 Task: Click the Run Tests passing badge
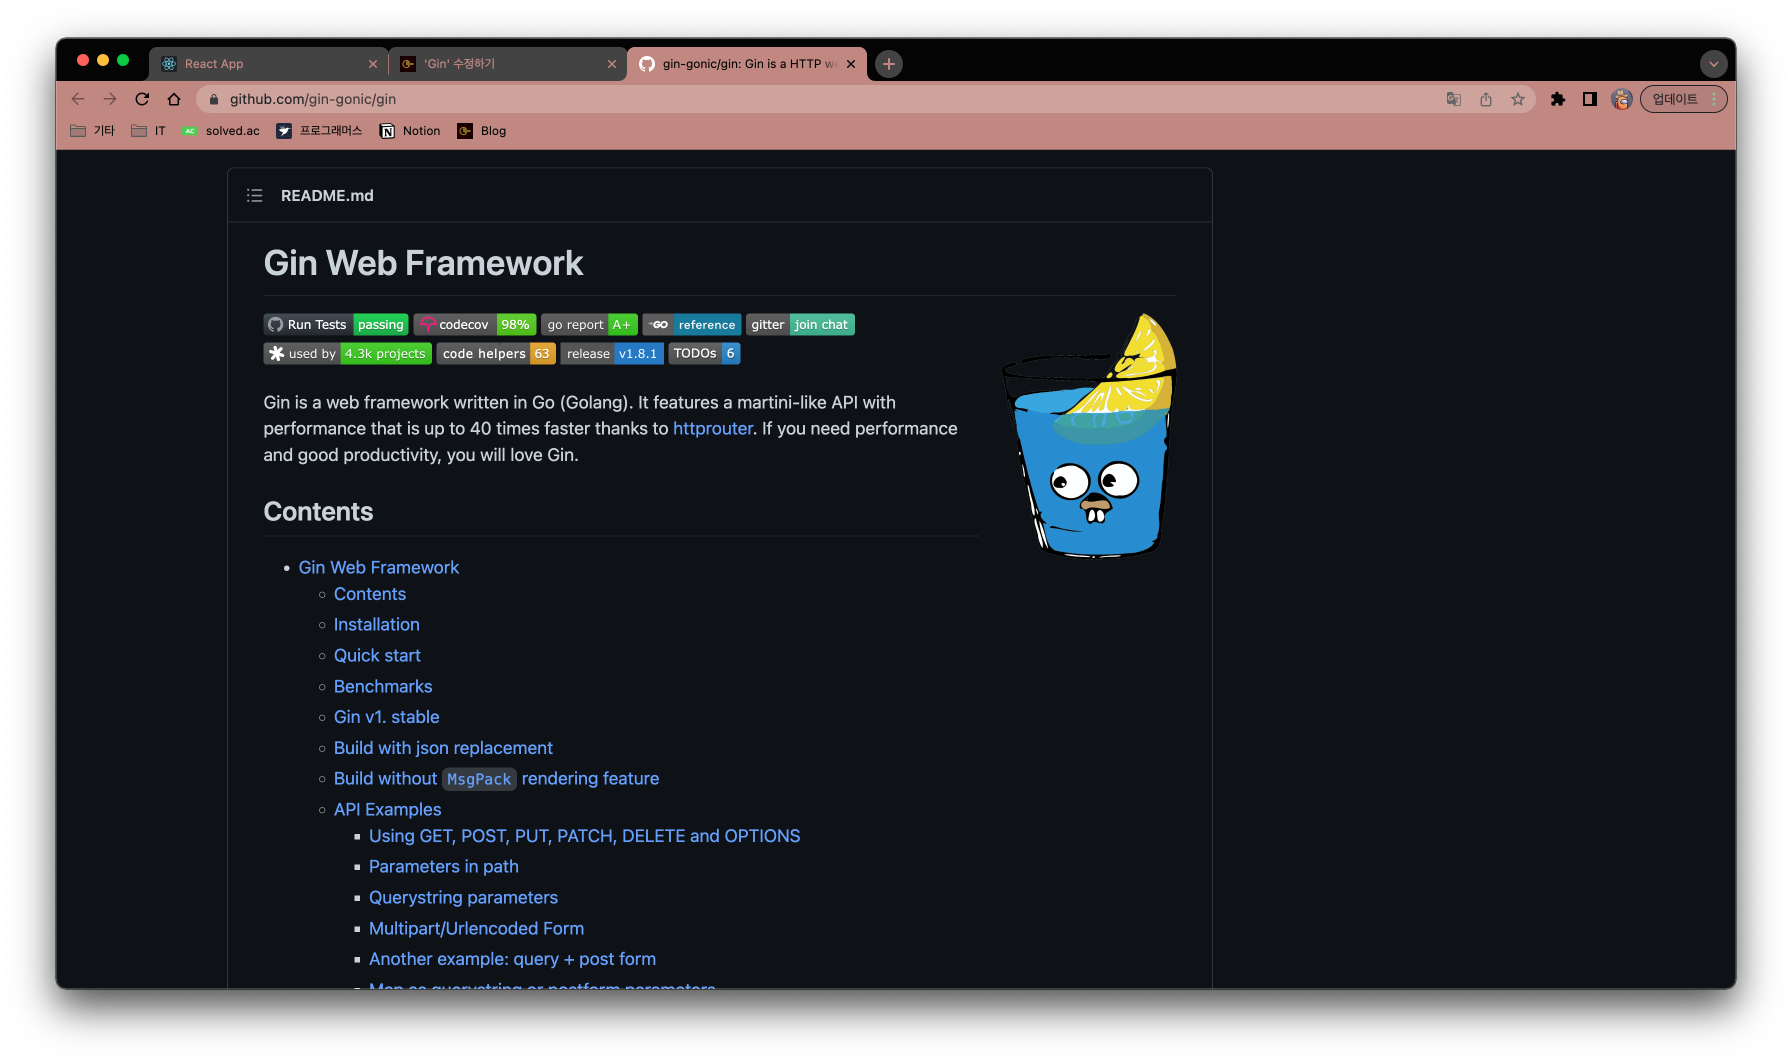tap(336, 325)
